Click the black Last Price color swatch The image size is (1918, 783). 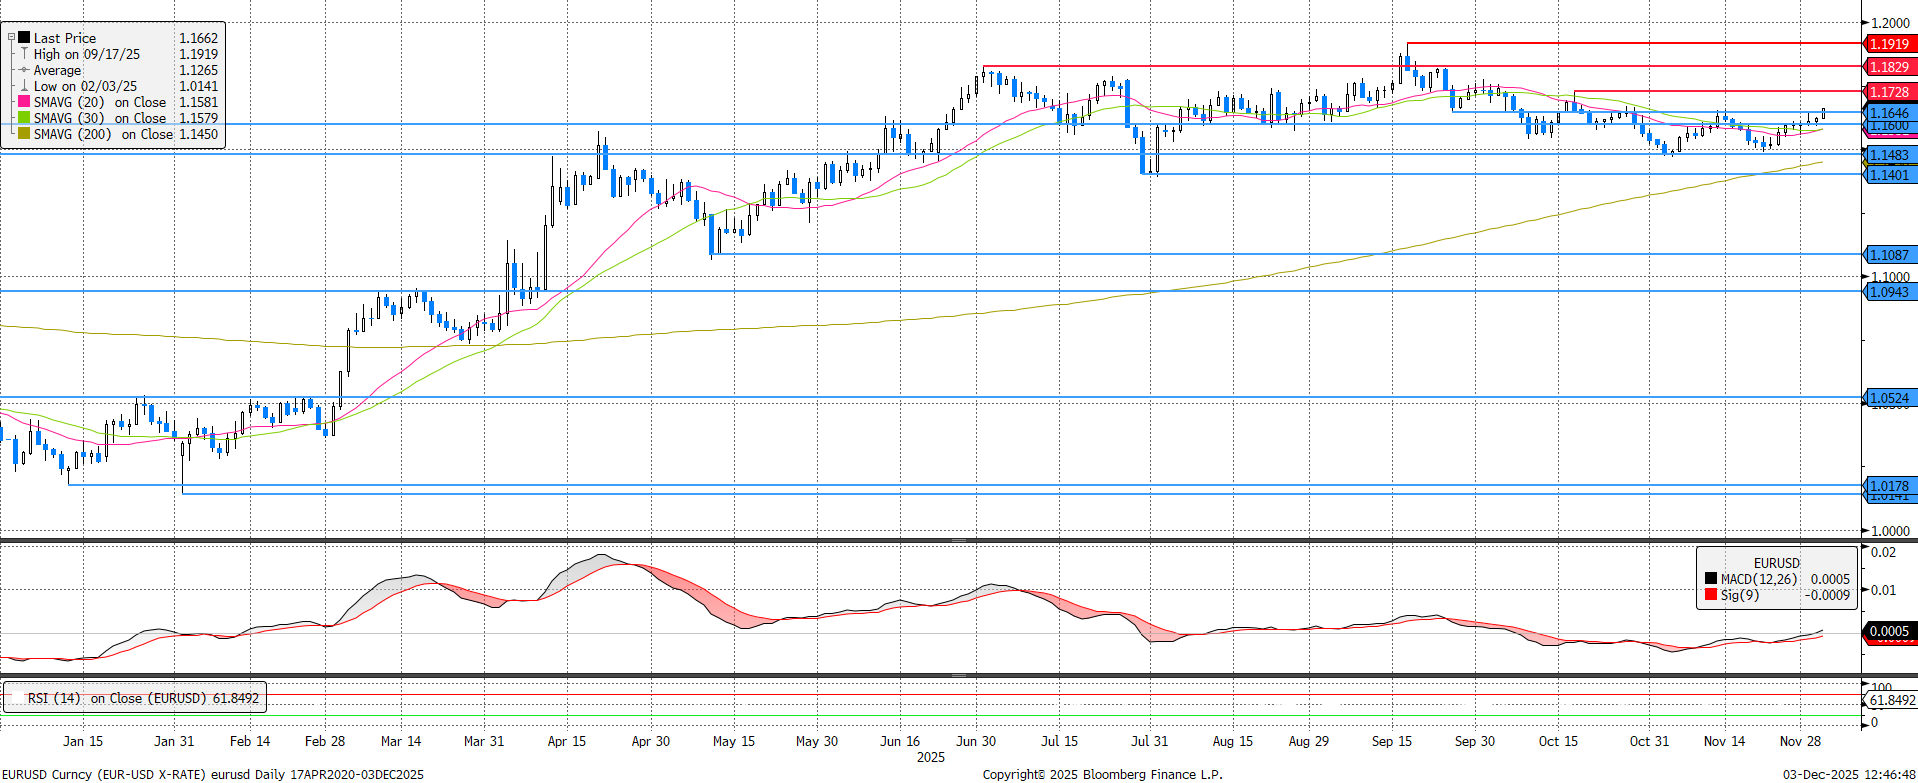click(x=24, y=38)
